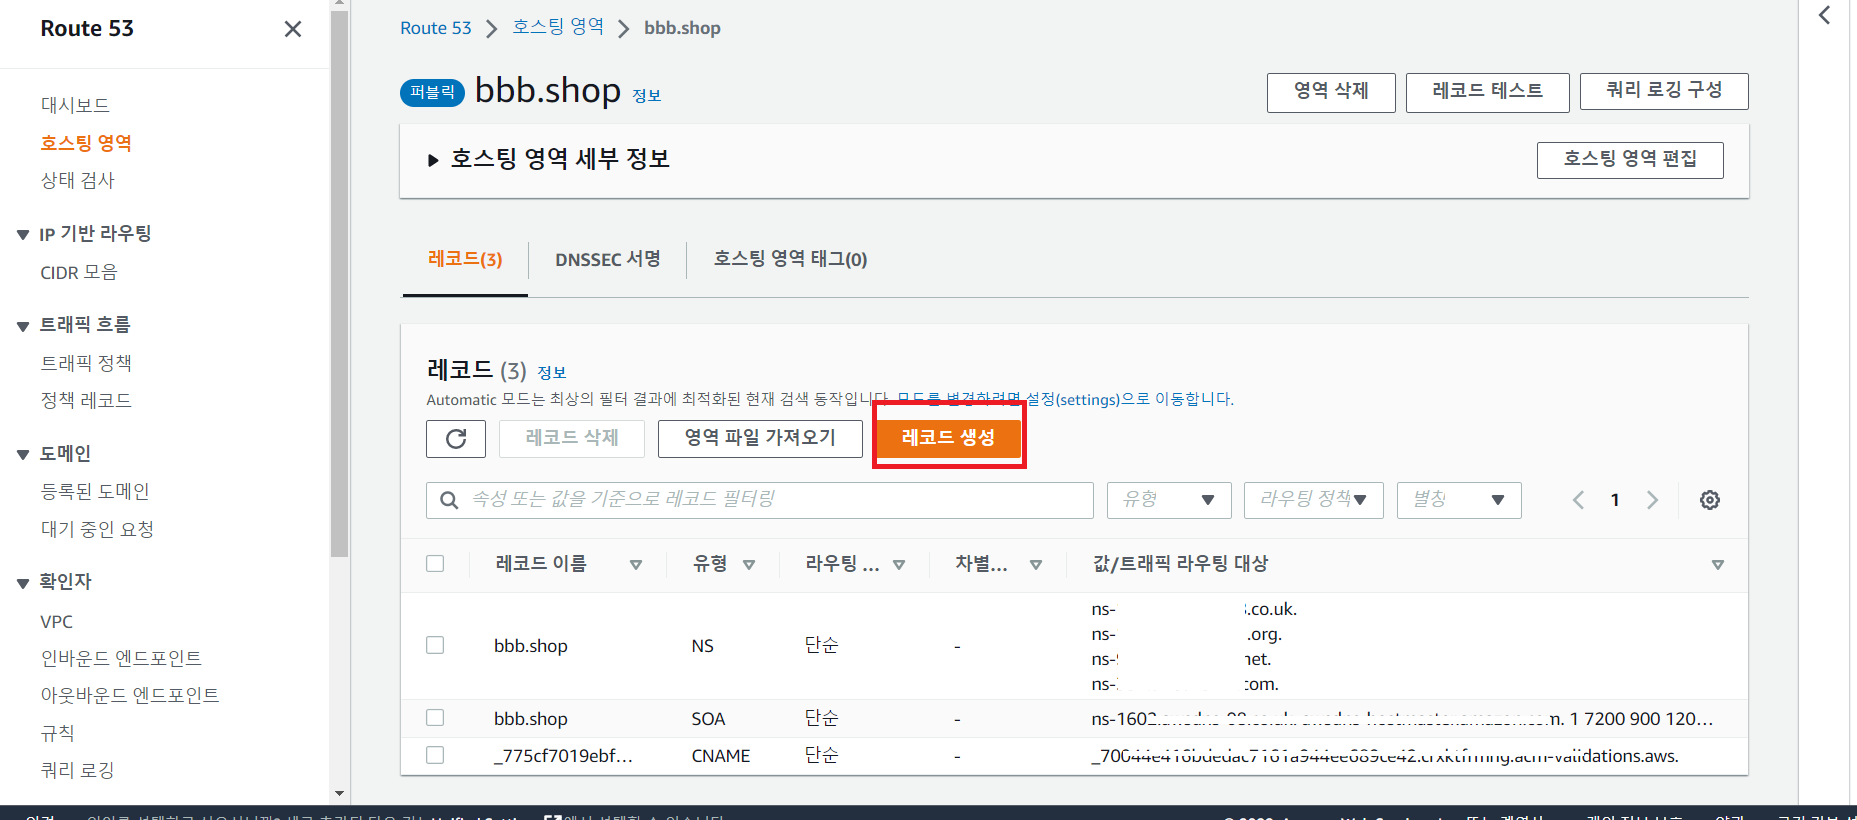The image size is (1857, 820).
Task: Click the 레코드 생성 button
Action: tap(948, 438)
